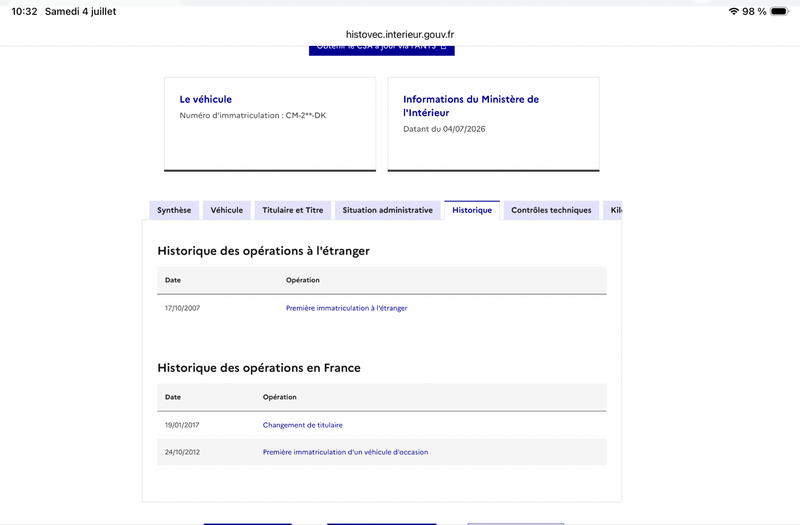The image size is (800, 525).
Task: Switch to the Véhicule tab
Action: tap(227, 210)
